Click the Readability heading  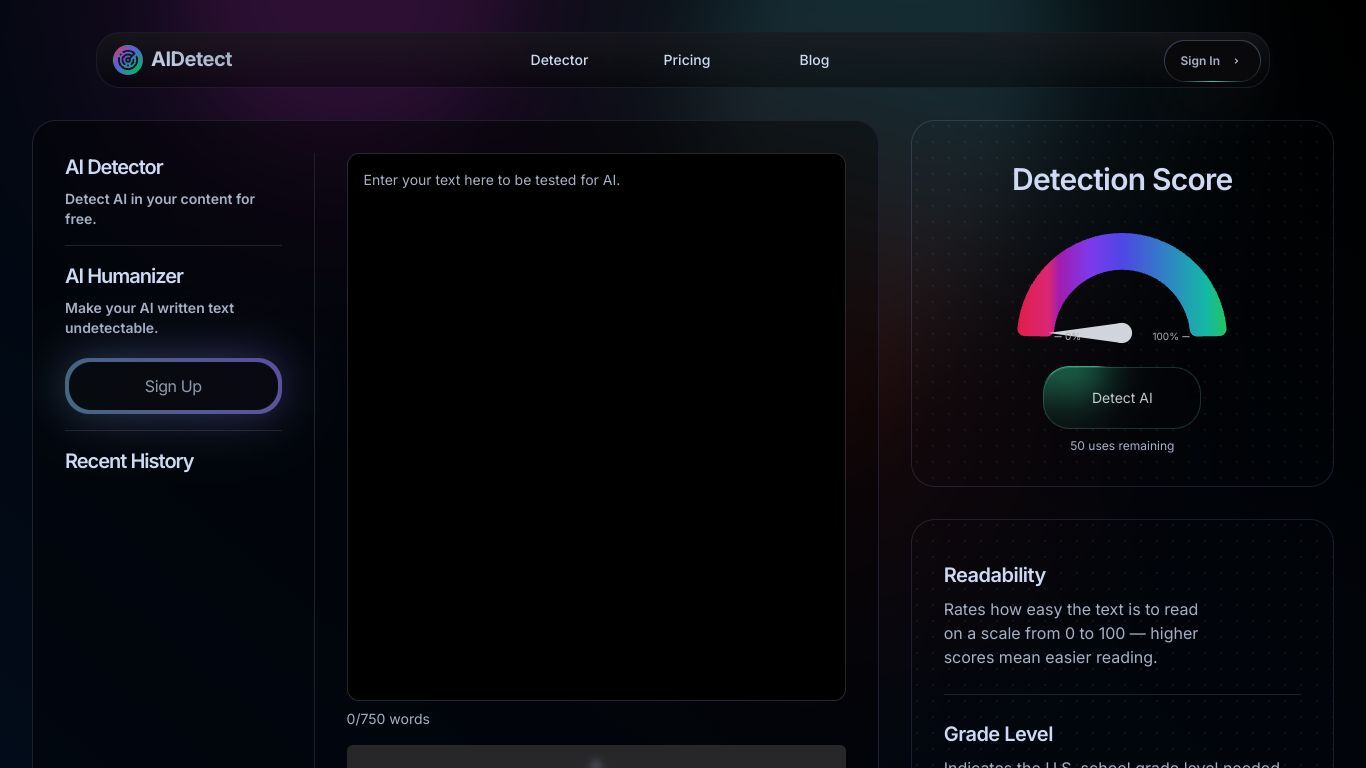[995, 575]
